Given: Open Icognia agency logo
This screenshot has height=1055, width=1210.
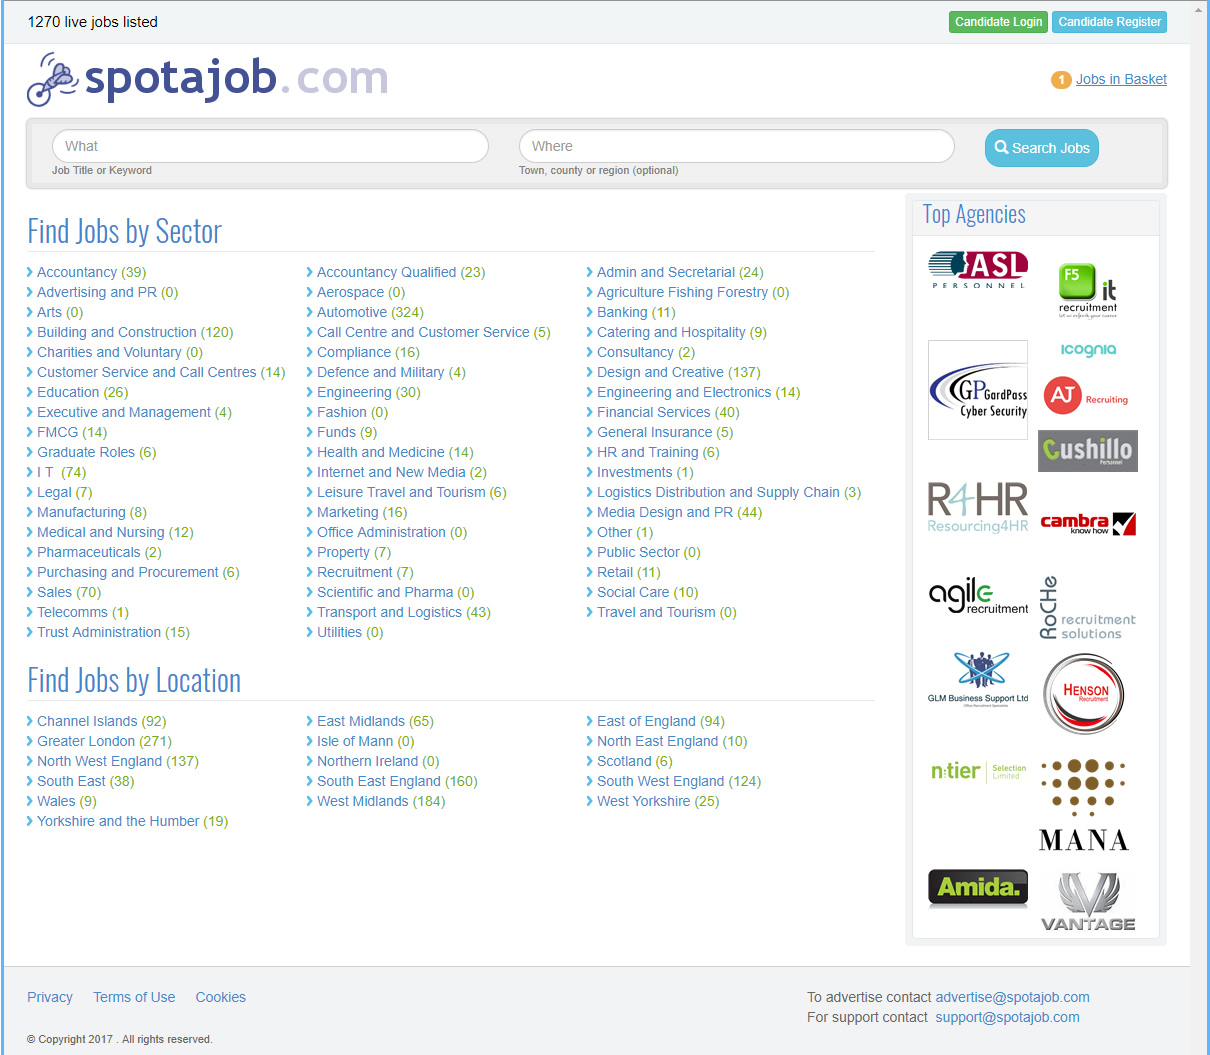Looking at the screenshot, I should pos(1088,350).
